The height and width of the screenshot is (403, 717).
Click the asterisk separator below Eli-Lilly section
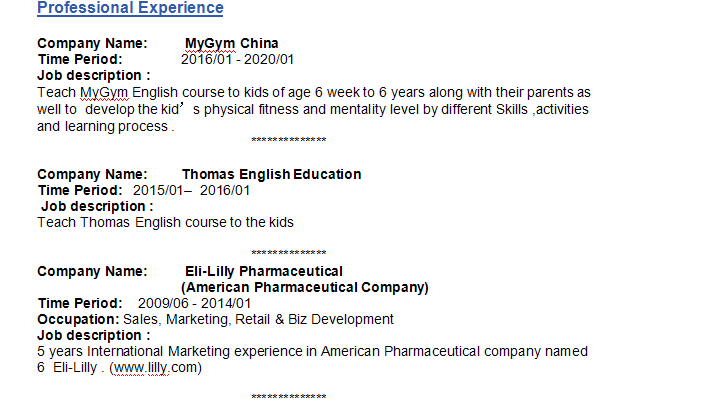[288, 398]
